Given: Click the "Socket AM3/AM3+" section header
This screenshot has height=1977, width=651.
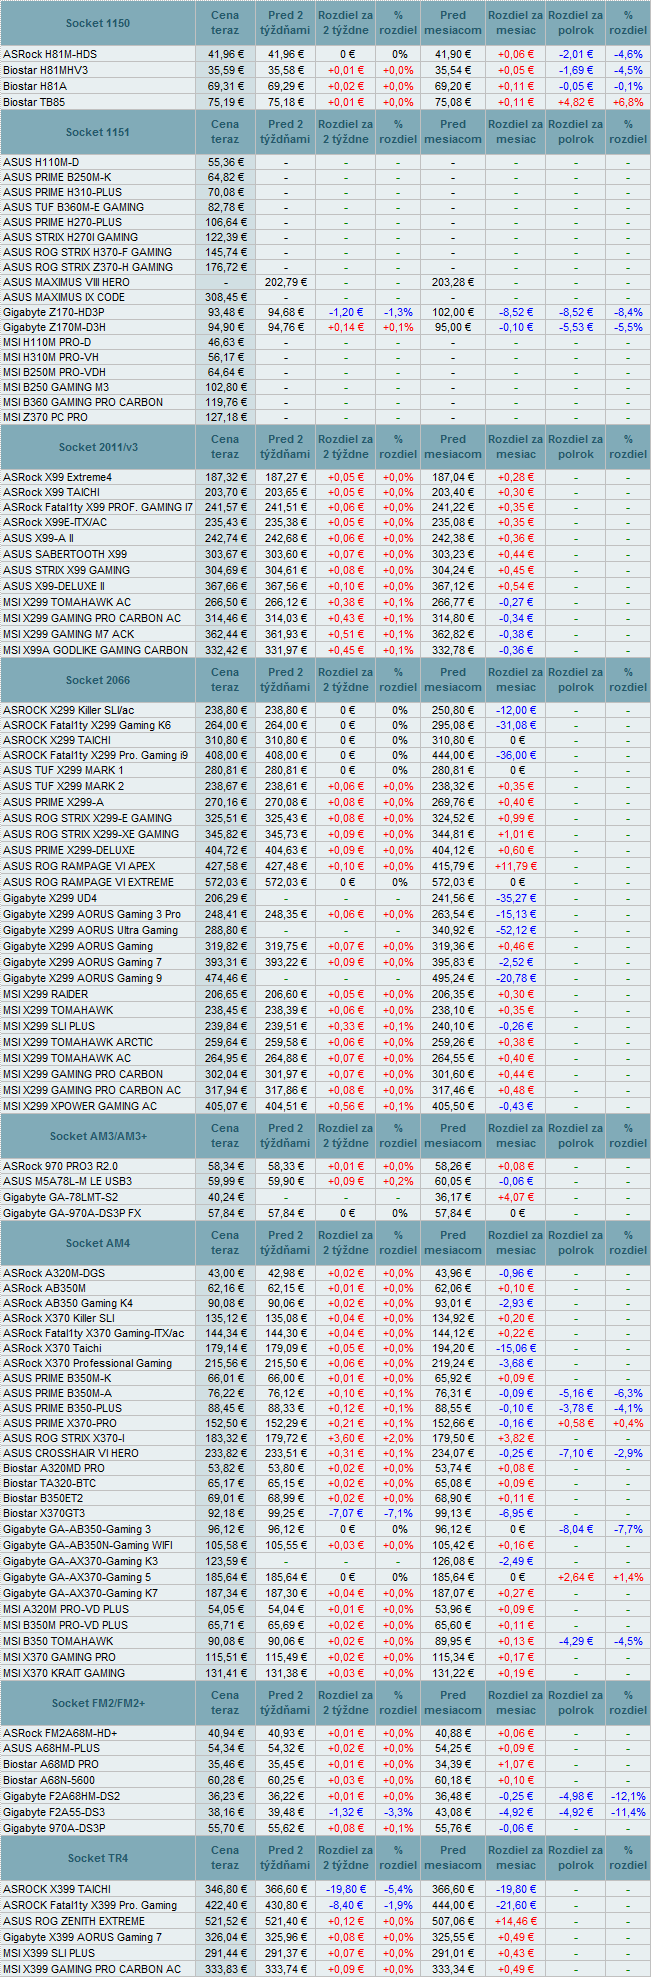Looking at the screenshot, I should pyautogui.click(x=98, y=1136).
